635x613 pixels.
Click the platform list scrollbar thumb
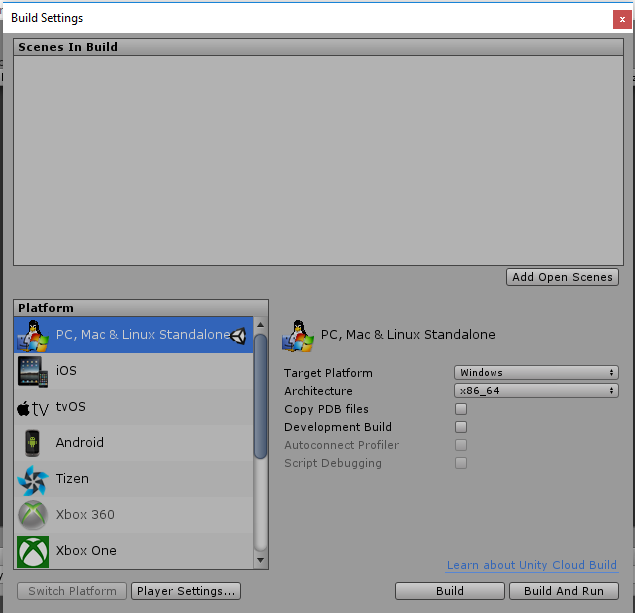coord(260,397)
